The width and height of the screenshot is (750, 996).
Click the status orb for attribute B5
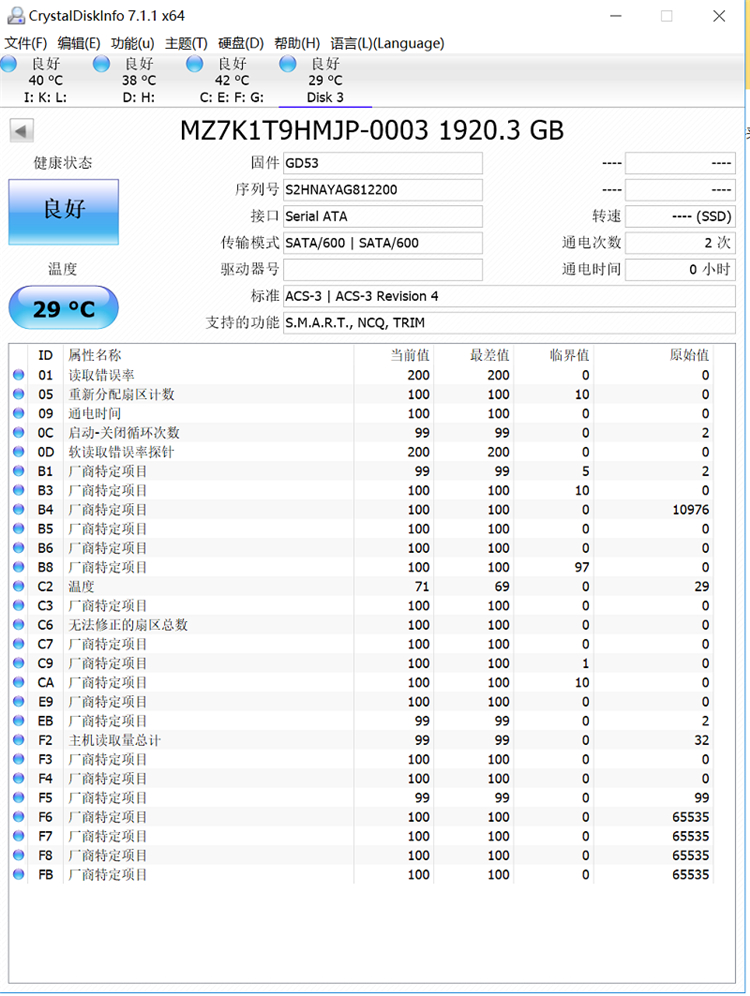tap(18, 528)
